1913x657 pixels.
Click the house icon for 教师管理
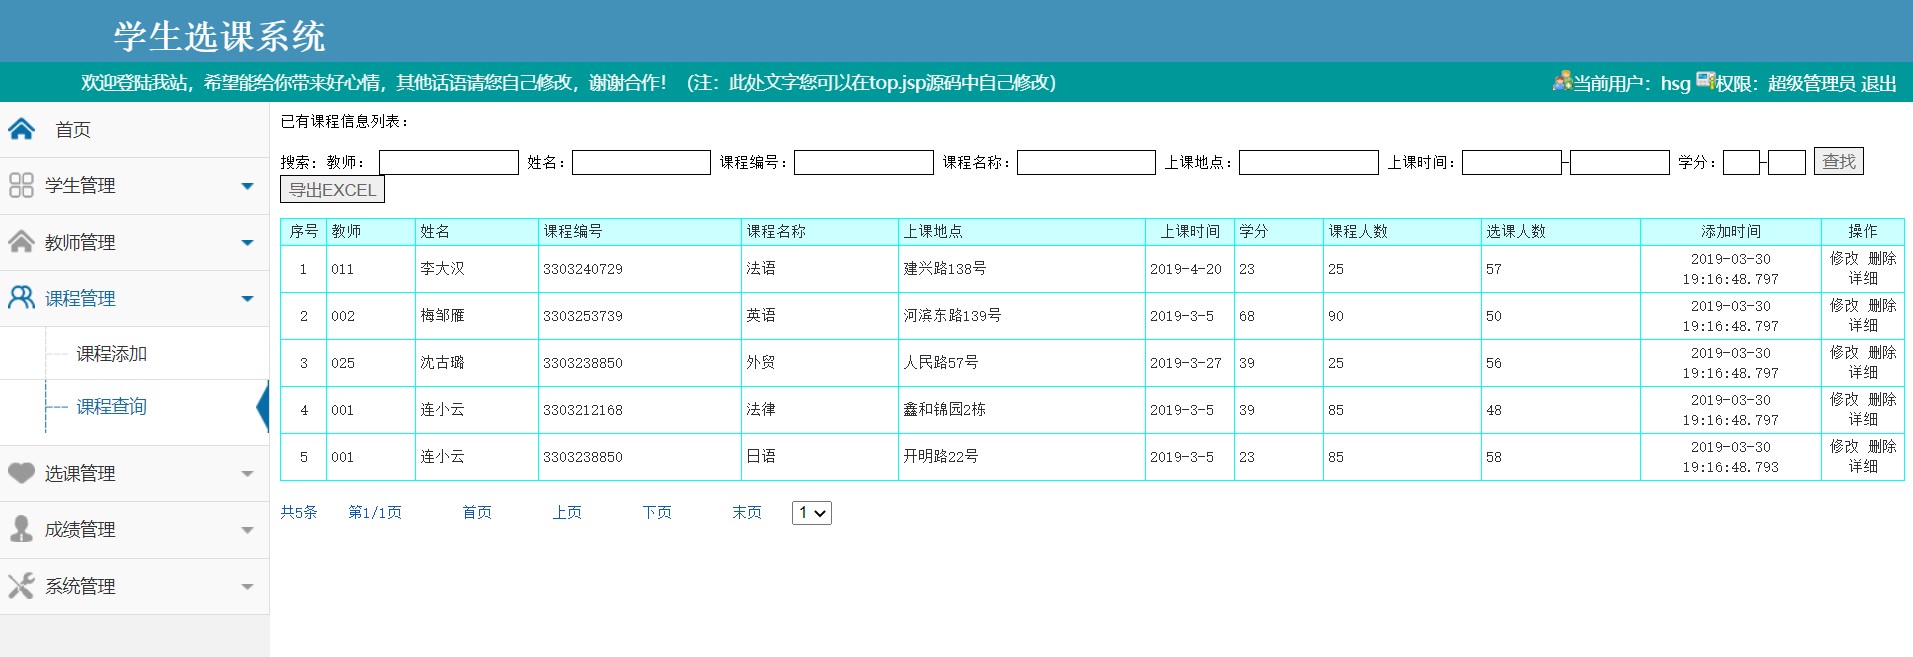coord(21,241)
